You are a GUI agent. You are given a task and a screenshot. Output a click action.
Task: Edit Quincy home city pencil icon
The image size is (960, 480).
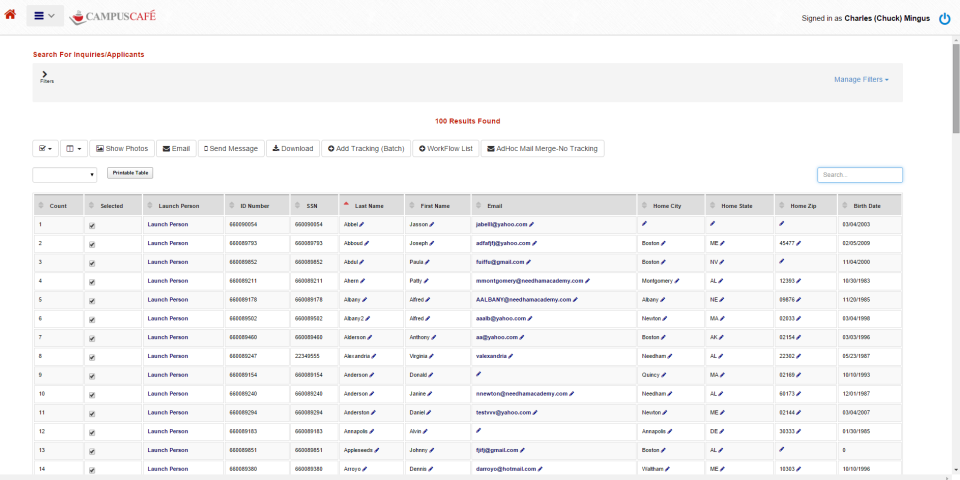pyautogui.click(x=664, y=375)
